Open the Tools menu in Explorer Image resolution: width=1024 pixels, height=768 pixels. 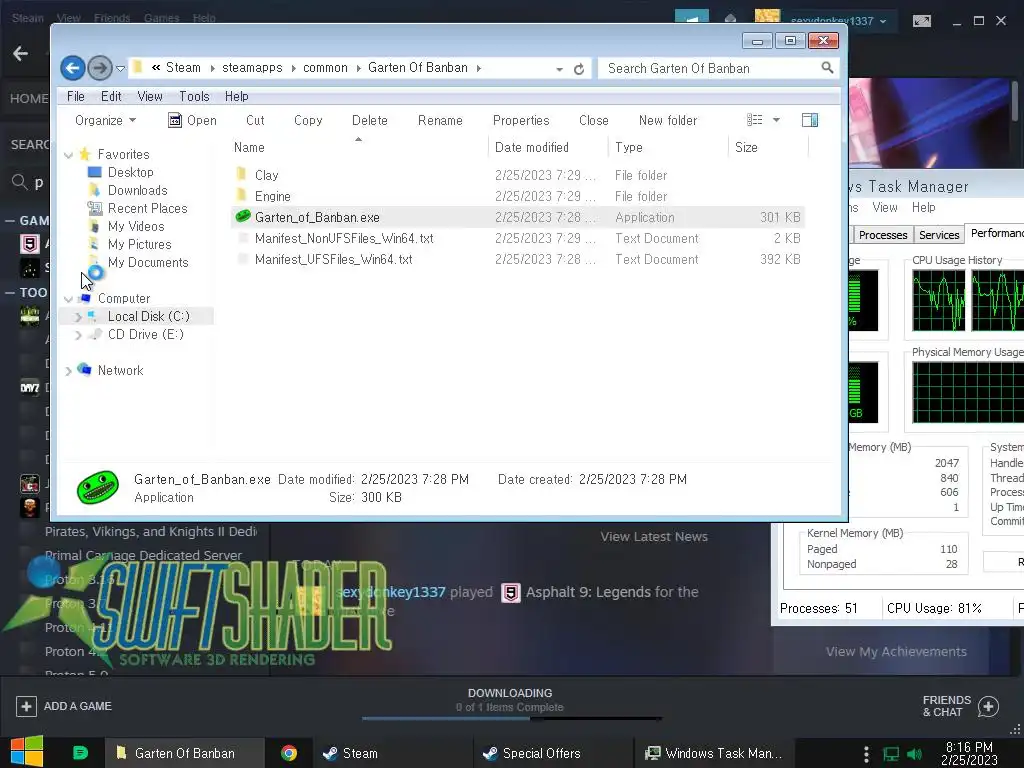pos(194,96)
